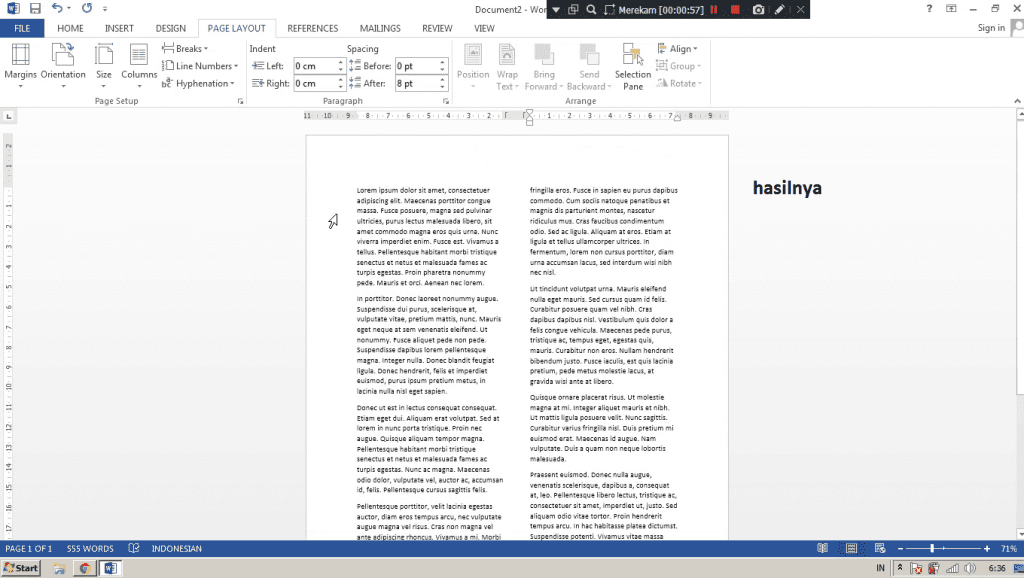This screenshot has width=1024, height=578.
Task: Click the Columns icon
Action: (139, 62)
